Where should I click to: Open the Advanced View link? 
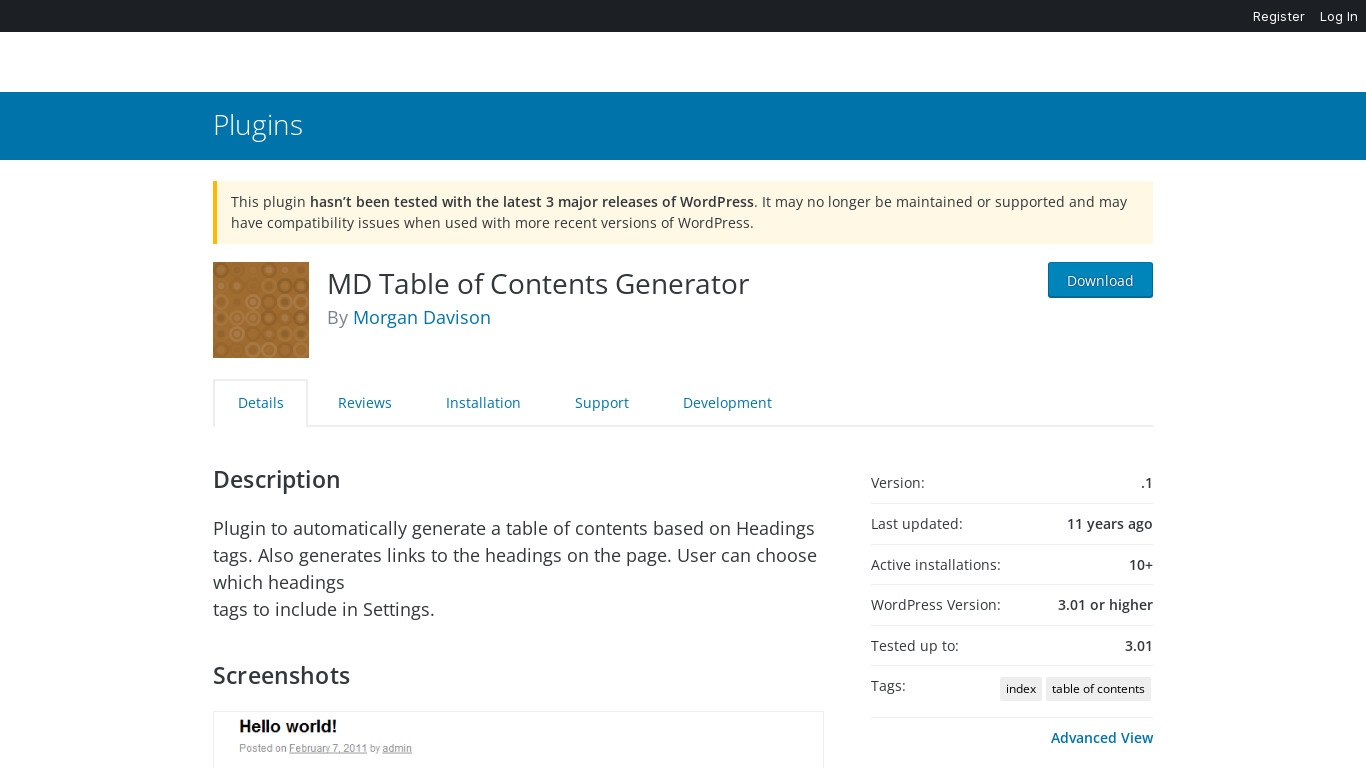[x=1102, y=738]
